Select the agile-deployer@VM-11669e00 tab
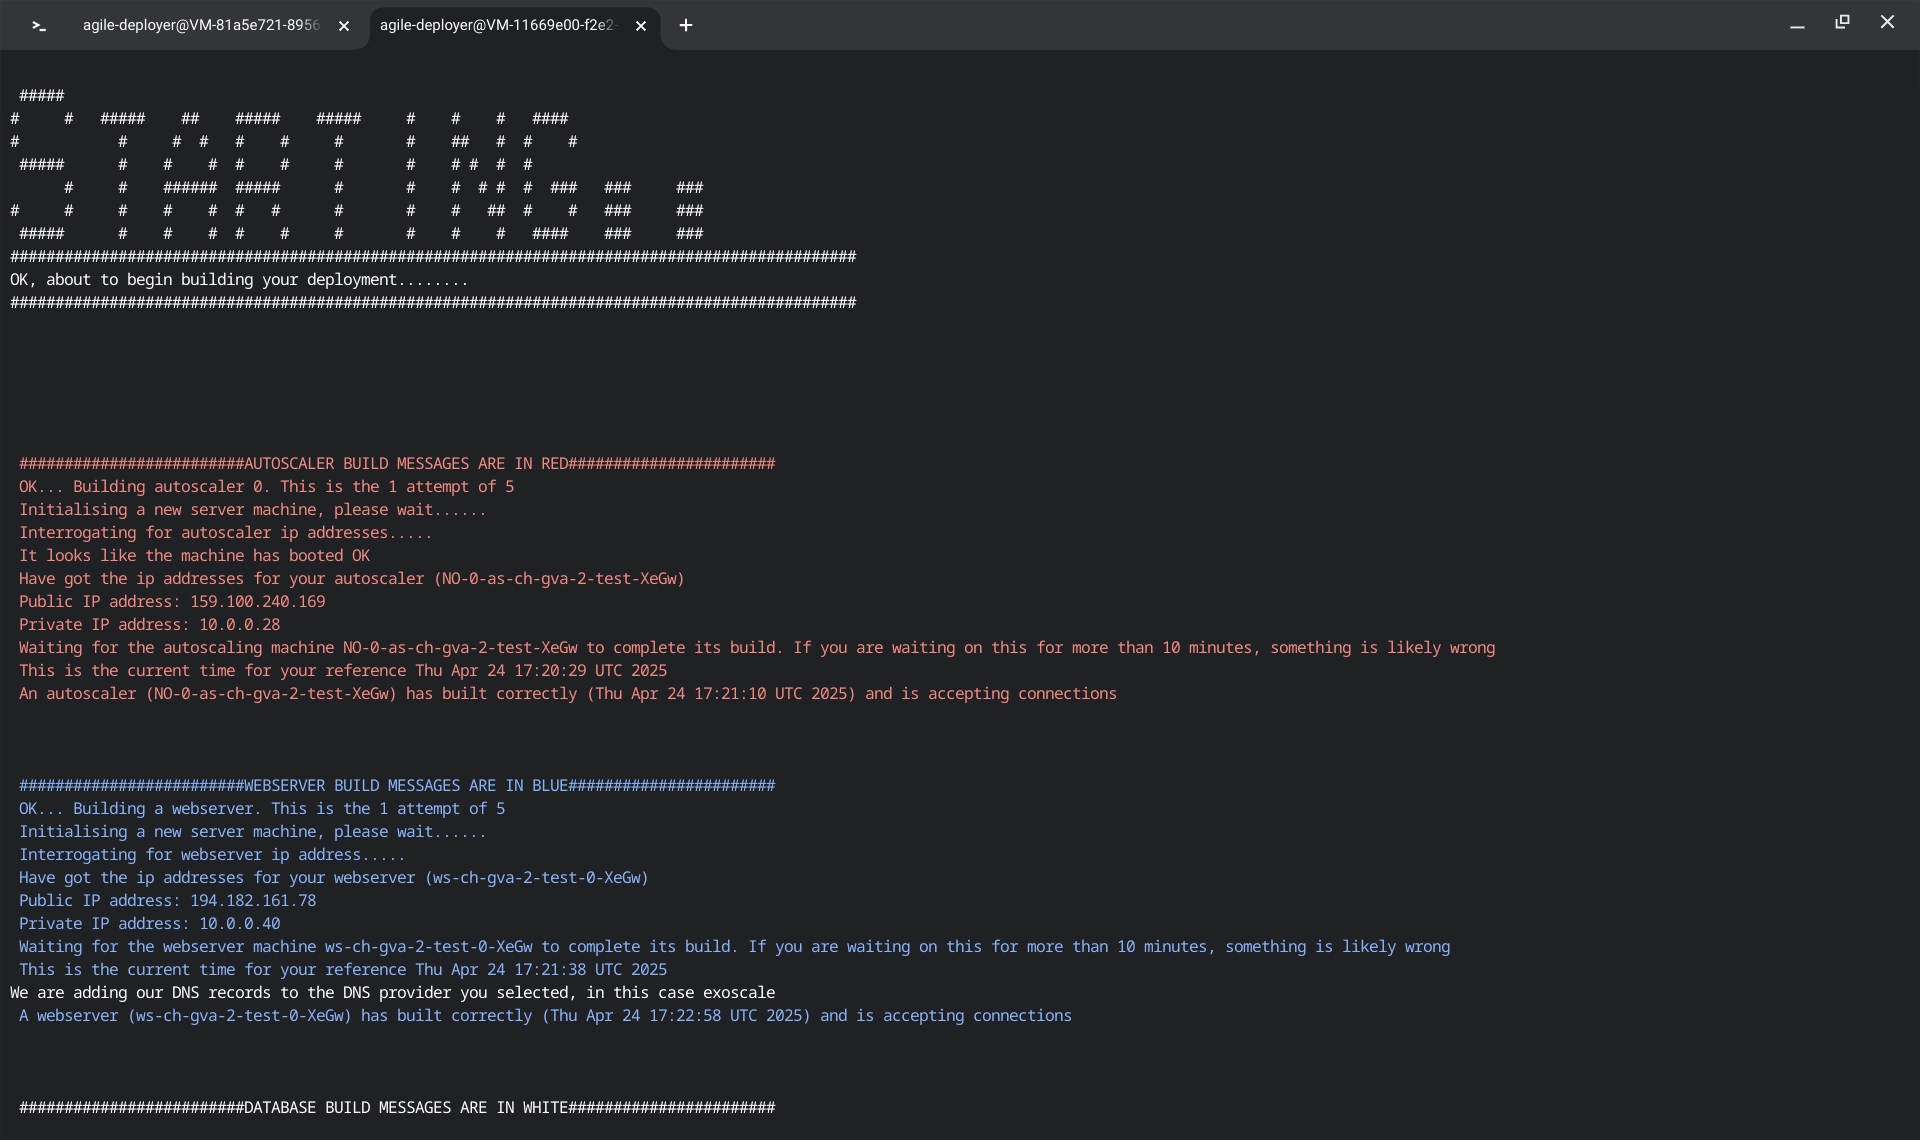The width and height of the screenshot is (1920, 1140). point(497,26)
